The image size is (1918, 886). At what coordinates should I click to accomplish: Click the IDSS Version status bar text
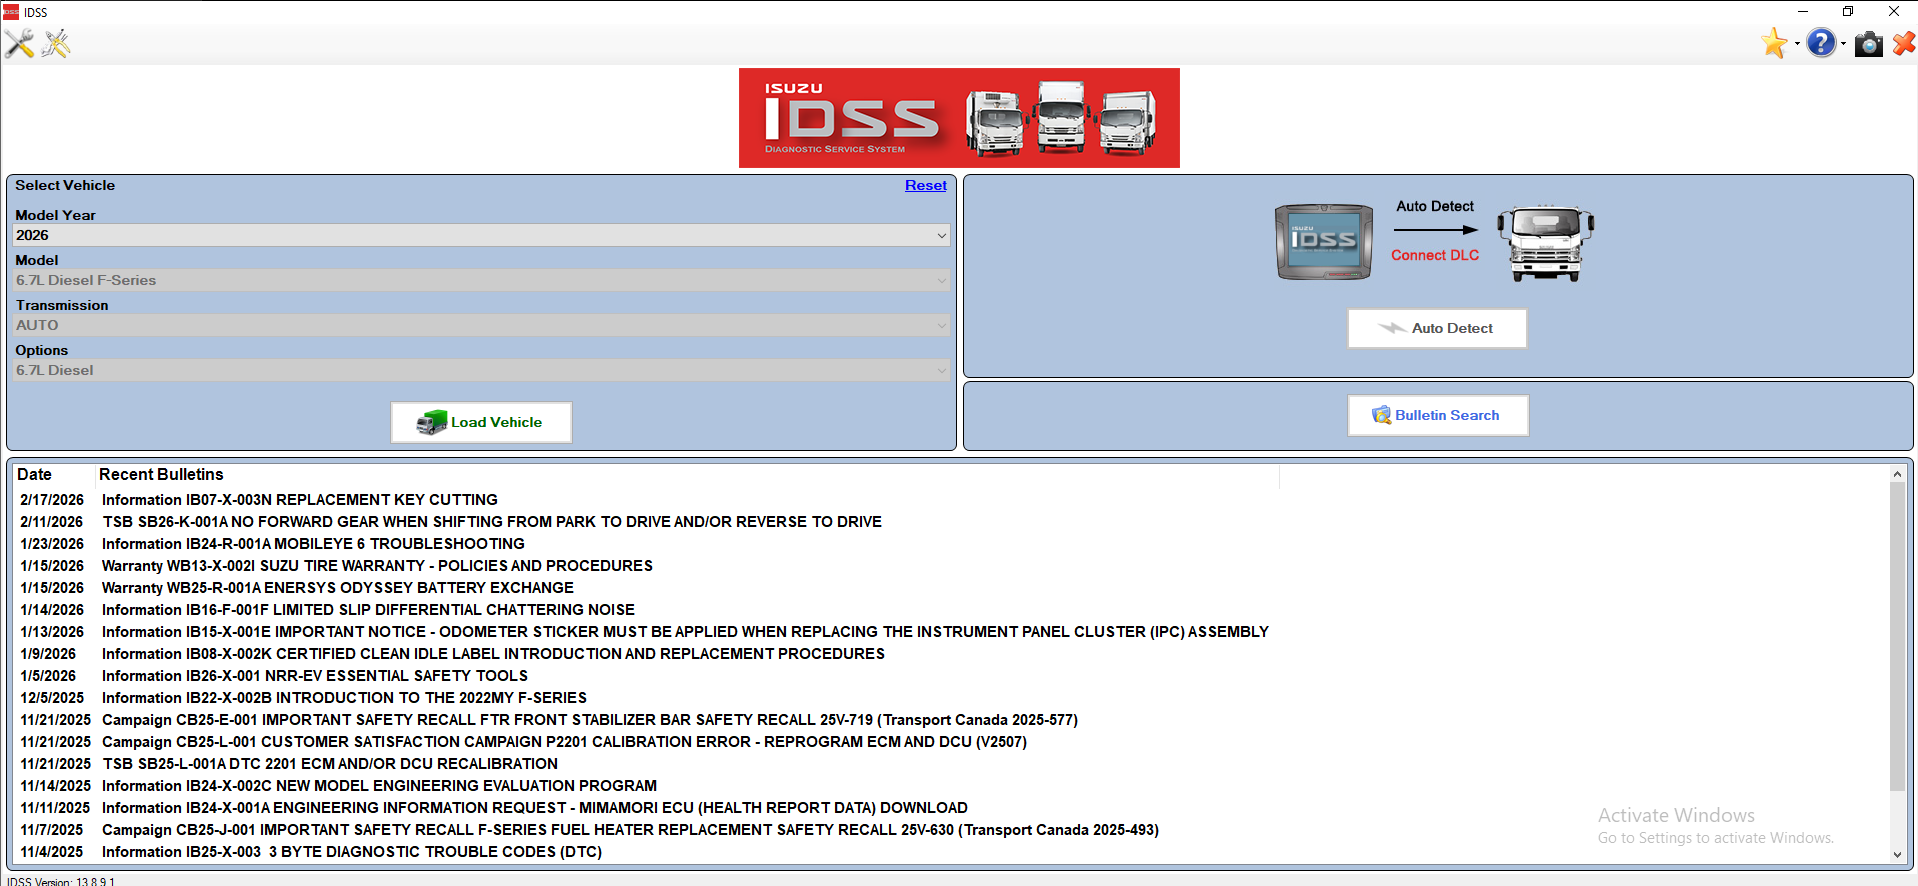[x=61, y=881]
